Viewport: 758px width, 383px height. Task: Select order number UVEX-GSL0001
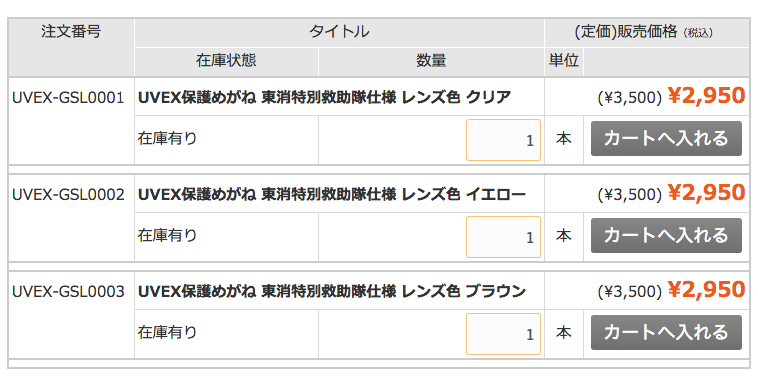coord(68,98)
